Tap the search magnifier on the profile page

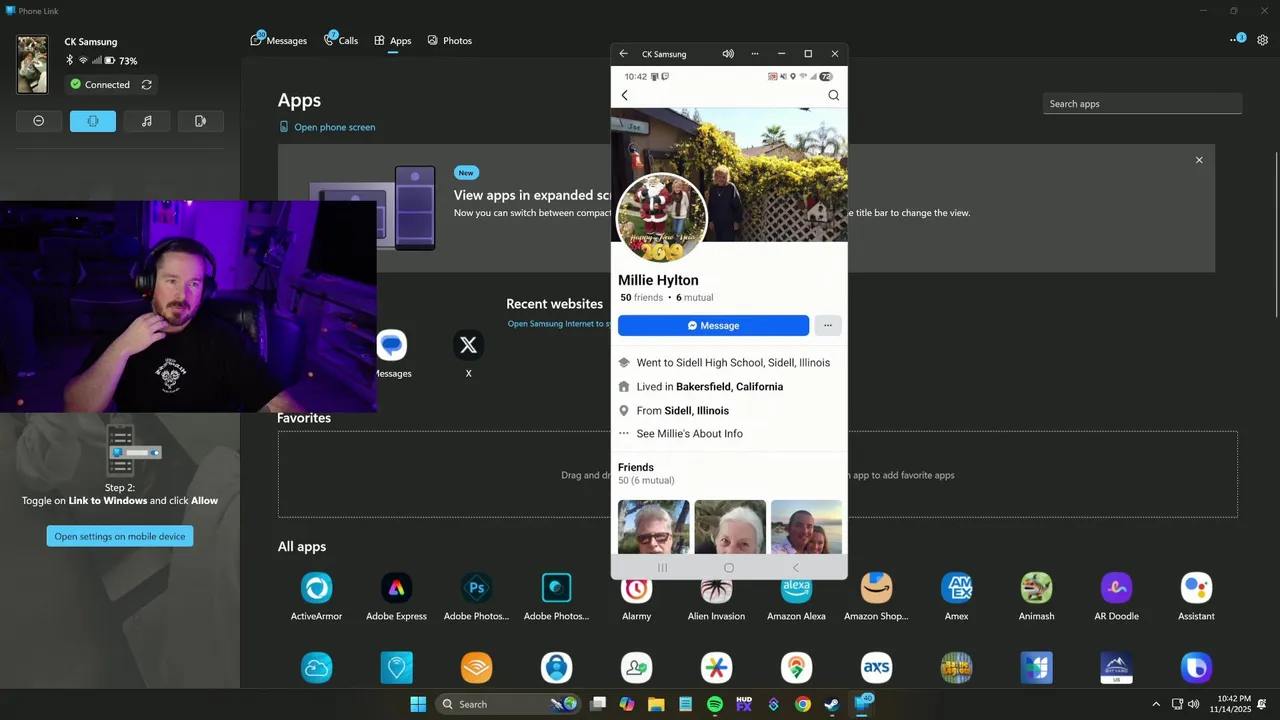pyautogui.click(x=833, y=95)
